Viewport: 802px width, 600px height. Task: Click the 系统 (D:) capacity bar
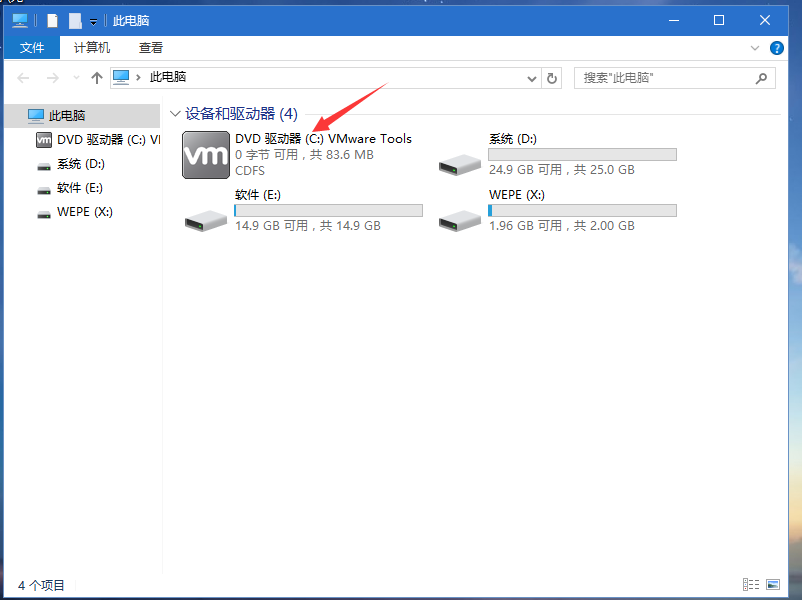(x=583, y=154)
